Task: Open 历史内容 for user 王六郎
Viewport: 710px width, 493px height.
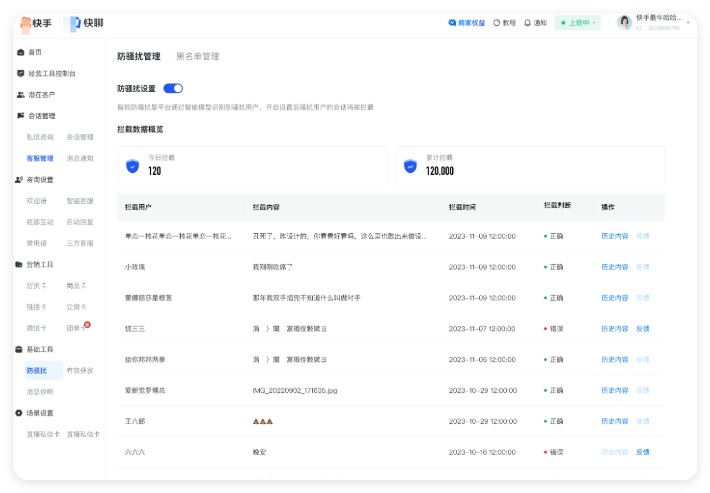Action: (615, 421)
